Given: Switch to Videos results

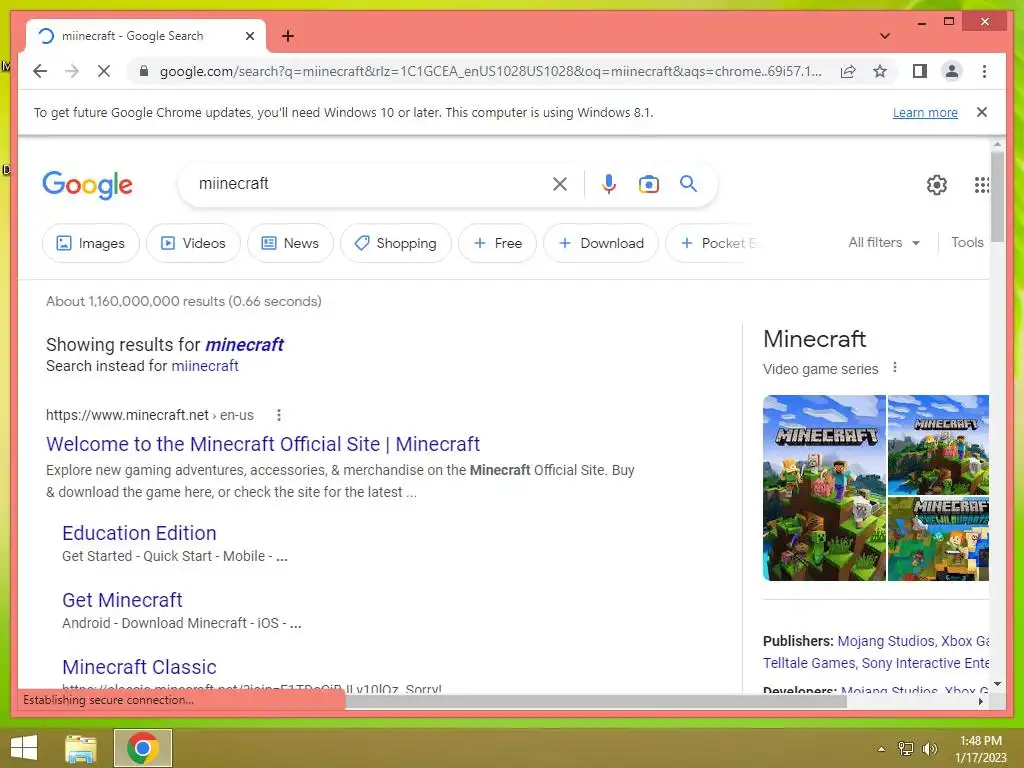Looking at the screenshot, I should coord(193,243).
